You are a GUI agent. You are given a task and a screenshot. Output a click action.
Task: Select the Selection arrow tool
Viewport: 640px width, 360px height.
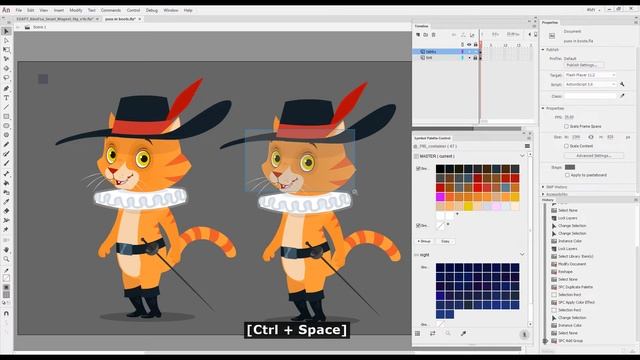(x=6, y=31)
